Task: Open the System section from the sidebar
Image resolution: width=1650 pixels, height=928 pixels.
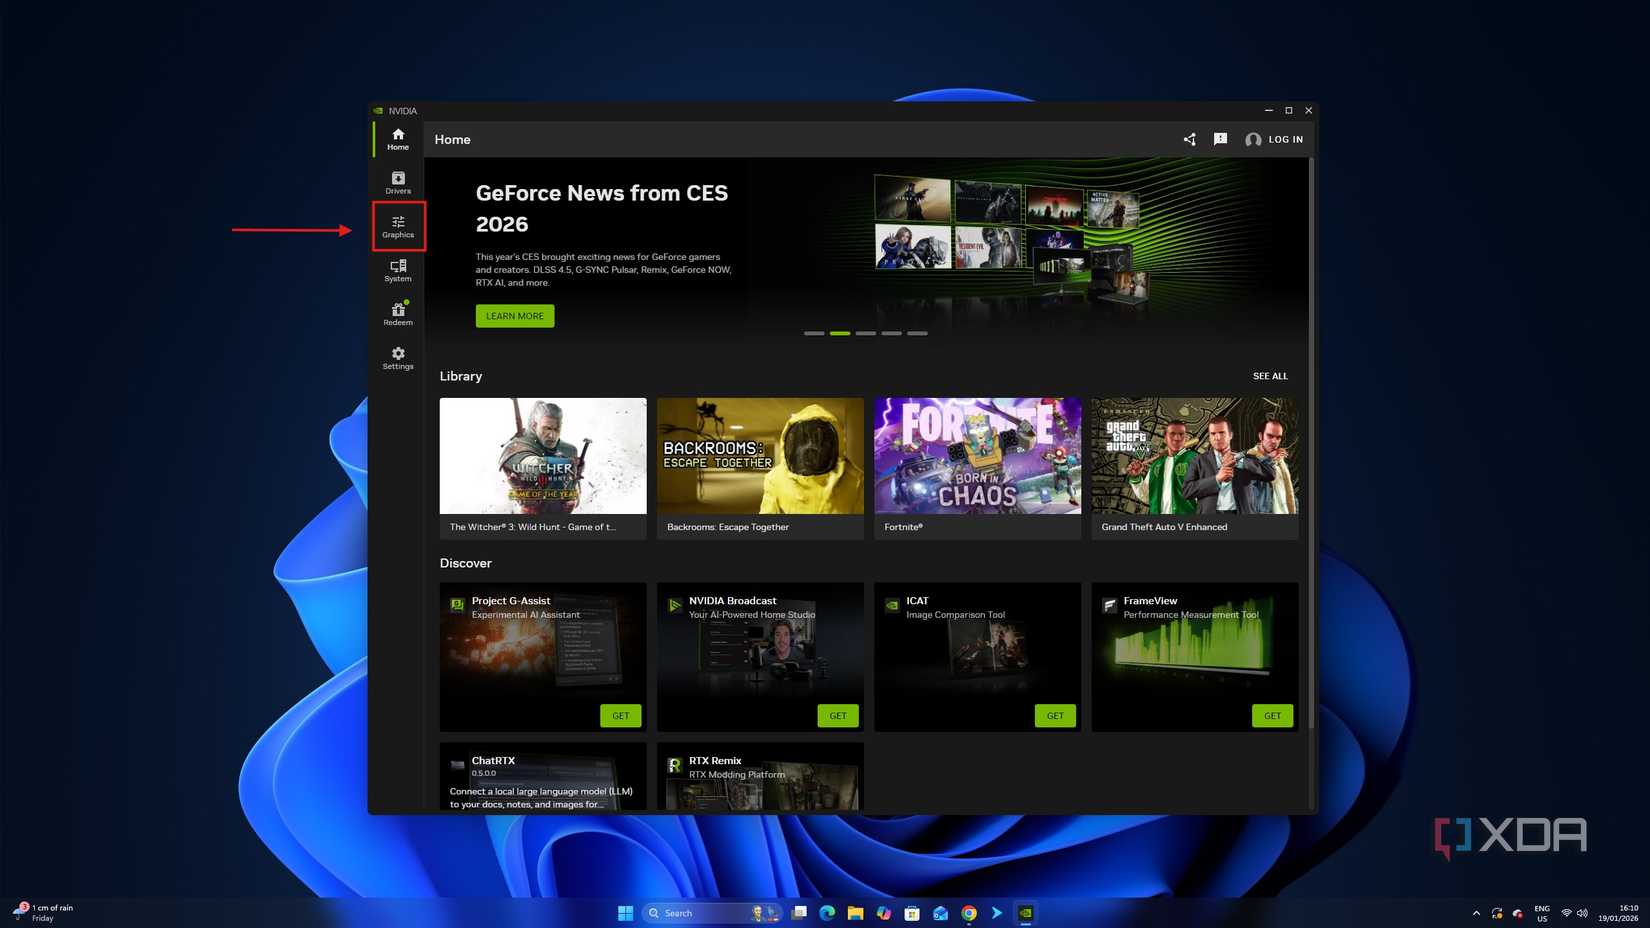Action: 397,271
